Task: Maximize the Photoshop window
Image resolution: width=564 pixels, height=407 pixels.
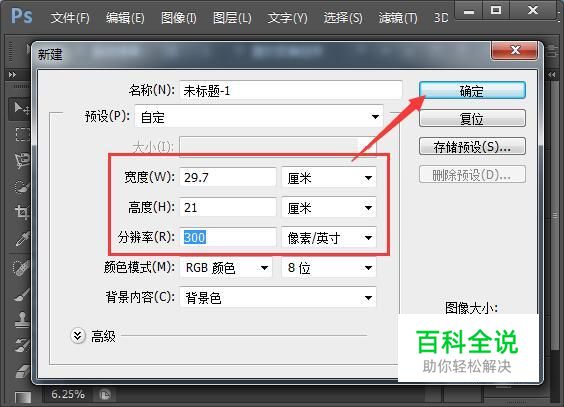Action: (496, 10)
